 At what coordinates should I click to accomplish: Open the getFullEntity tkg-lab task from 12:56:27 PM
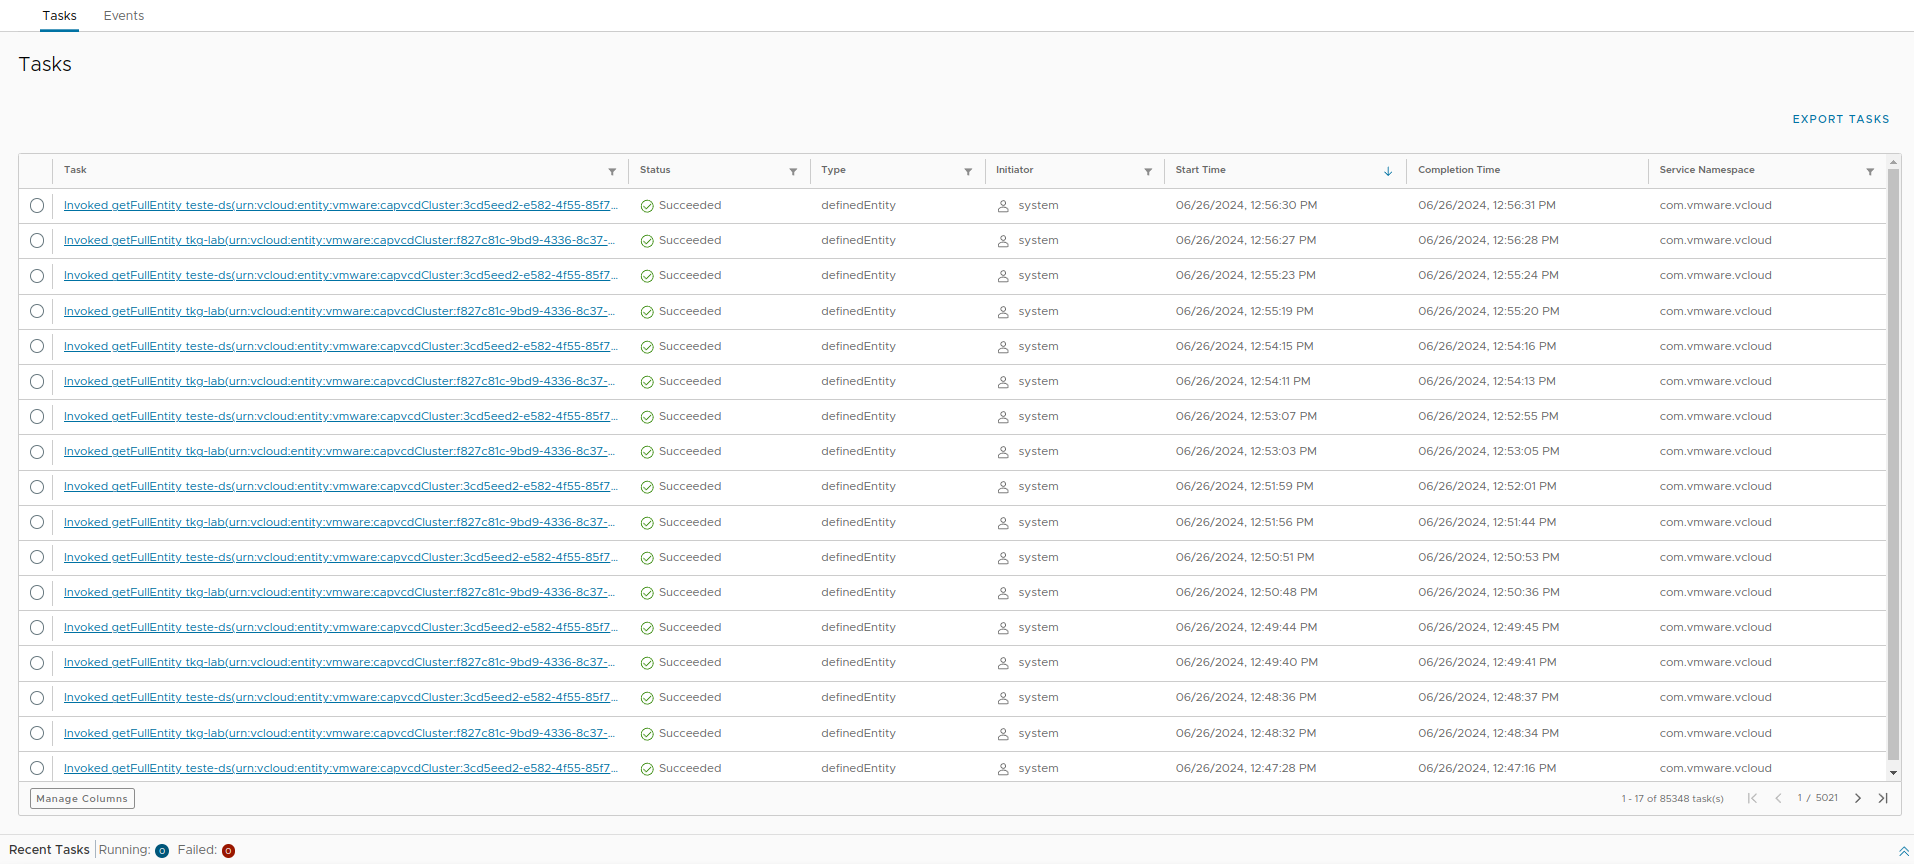[x=339, y=241]
